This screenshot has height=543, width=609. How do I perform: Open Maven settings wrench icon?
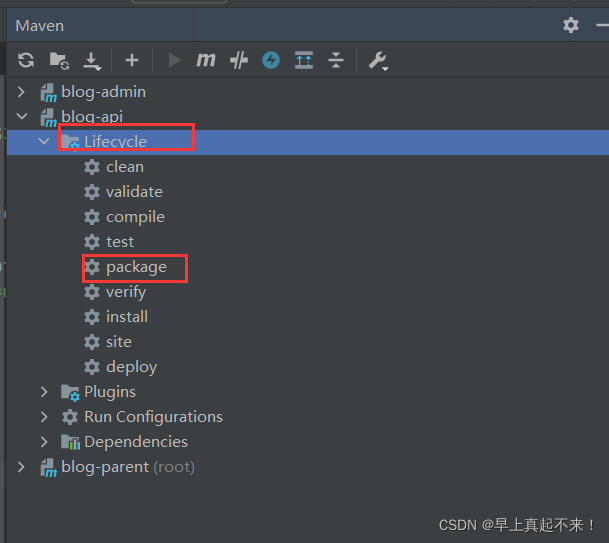coord(378,61)
